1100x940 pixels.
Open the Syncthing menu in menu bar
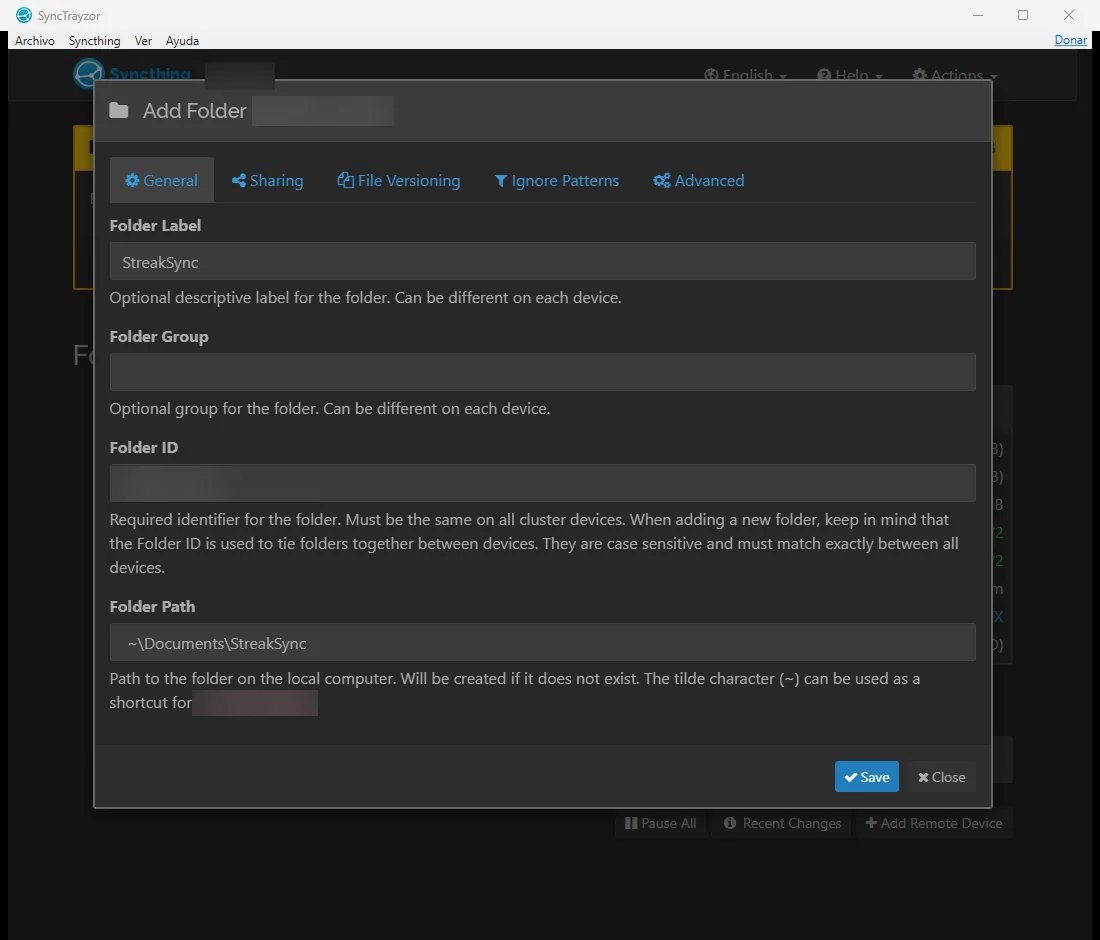[x=94, y=41]
